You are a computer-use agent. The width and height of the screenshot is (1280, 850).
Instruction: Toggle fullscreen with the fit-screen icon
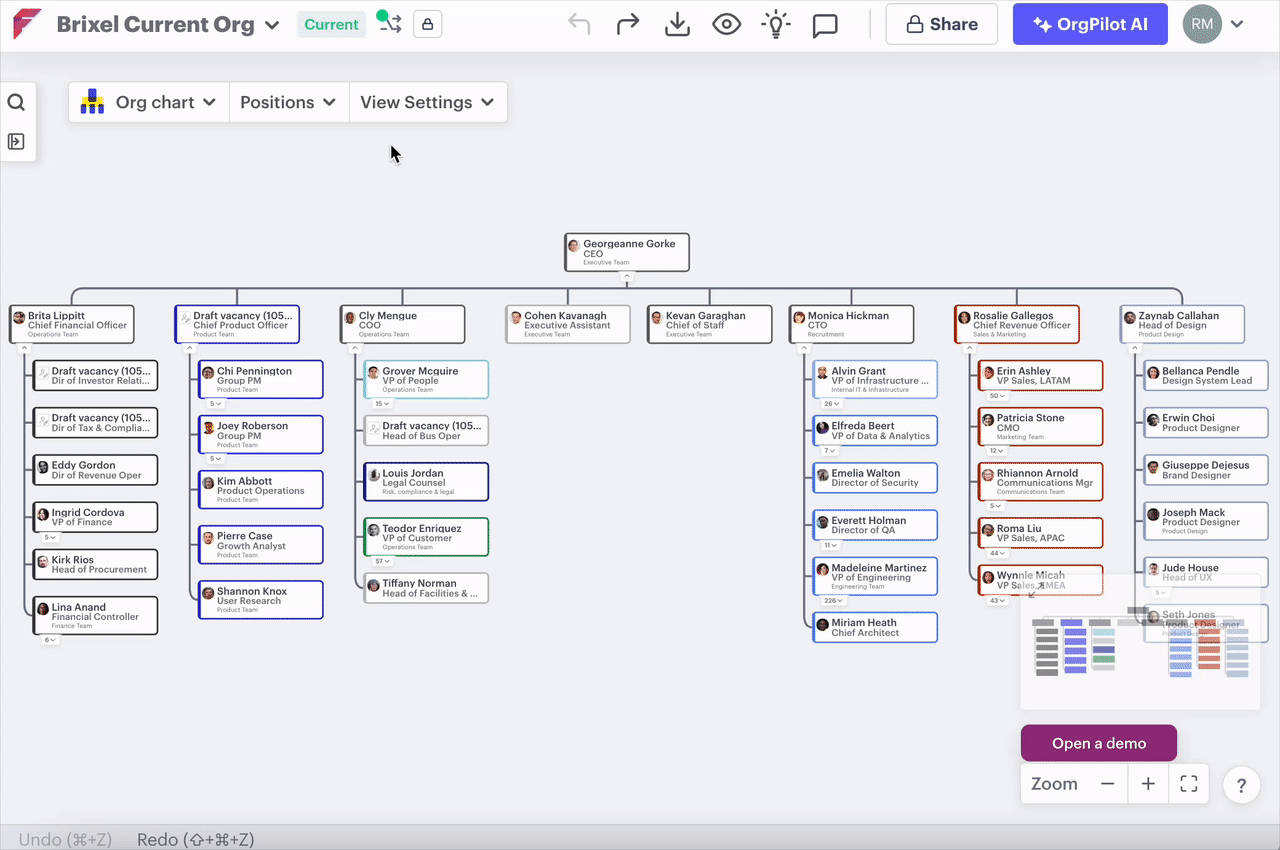coord(1188,784)
